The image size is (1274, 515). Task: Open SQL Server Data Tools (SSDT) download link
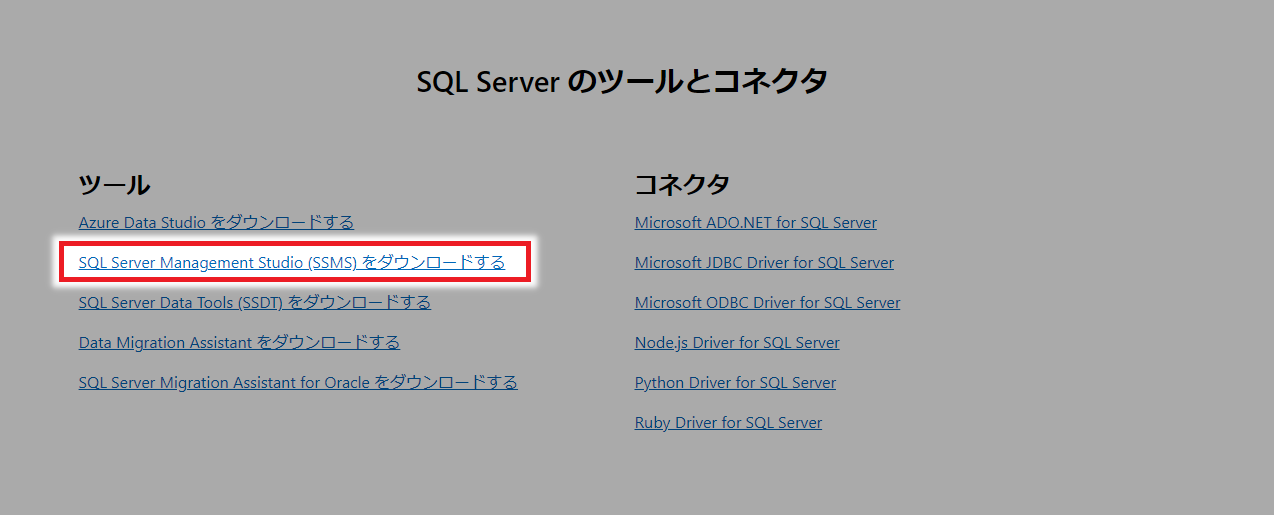(255, 302)
